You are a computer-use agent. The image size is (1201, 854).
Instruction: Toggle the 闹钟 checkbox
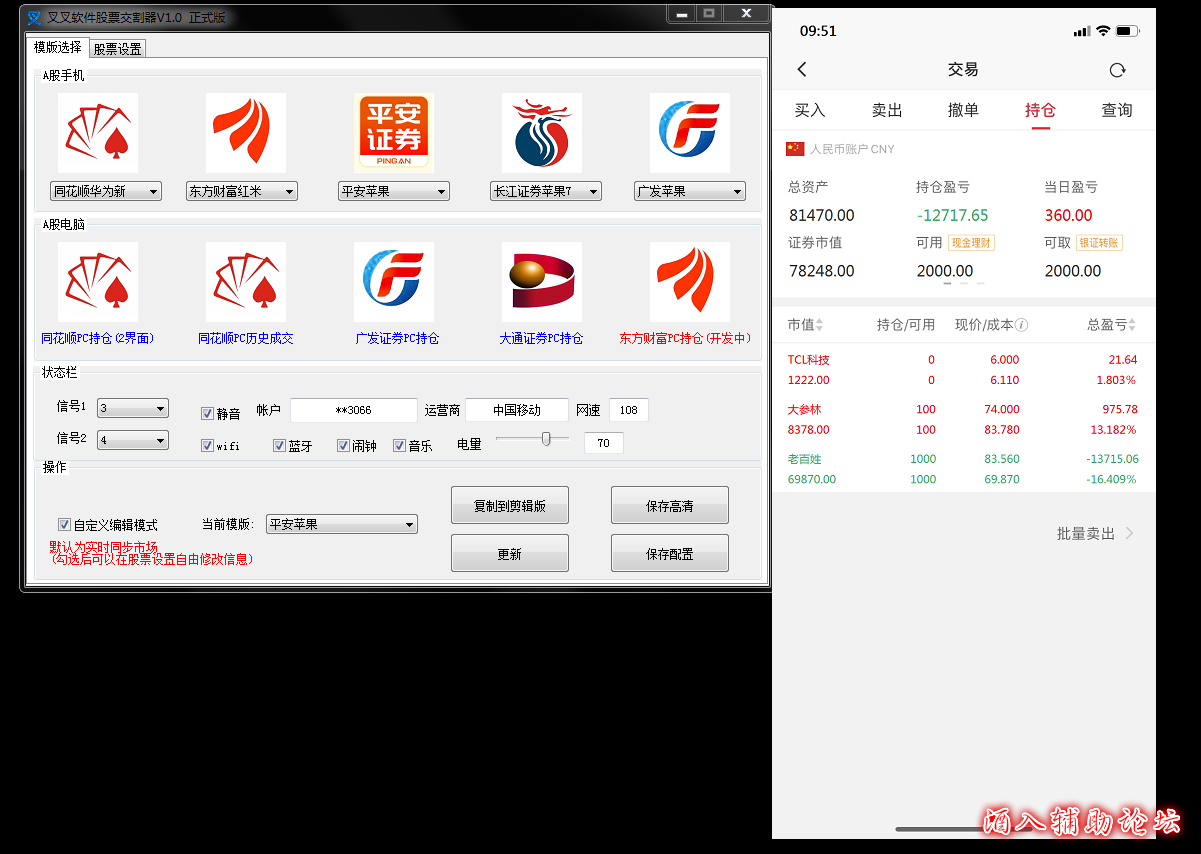tap(344, 446)
